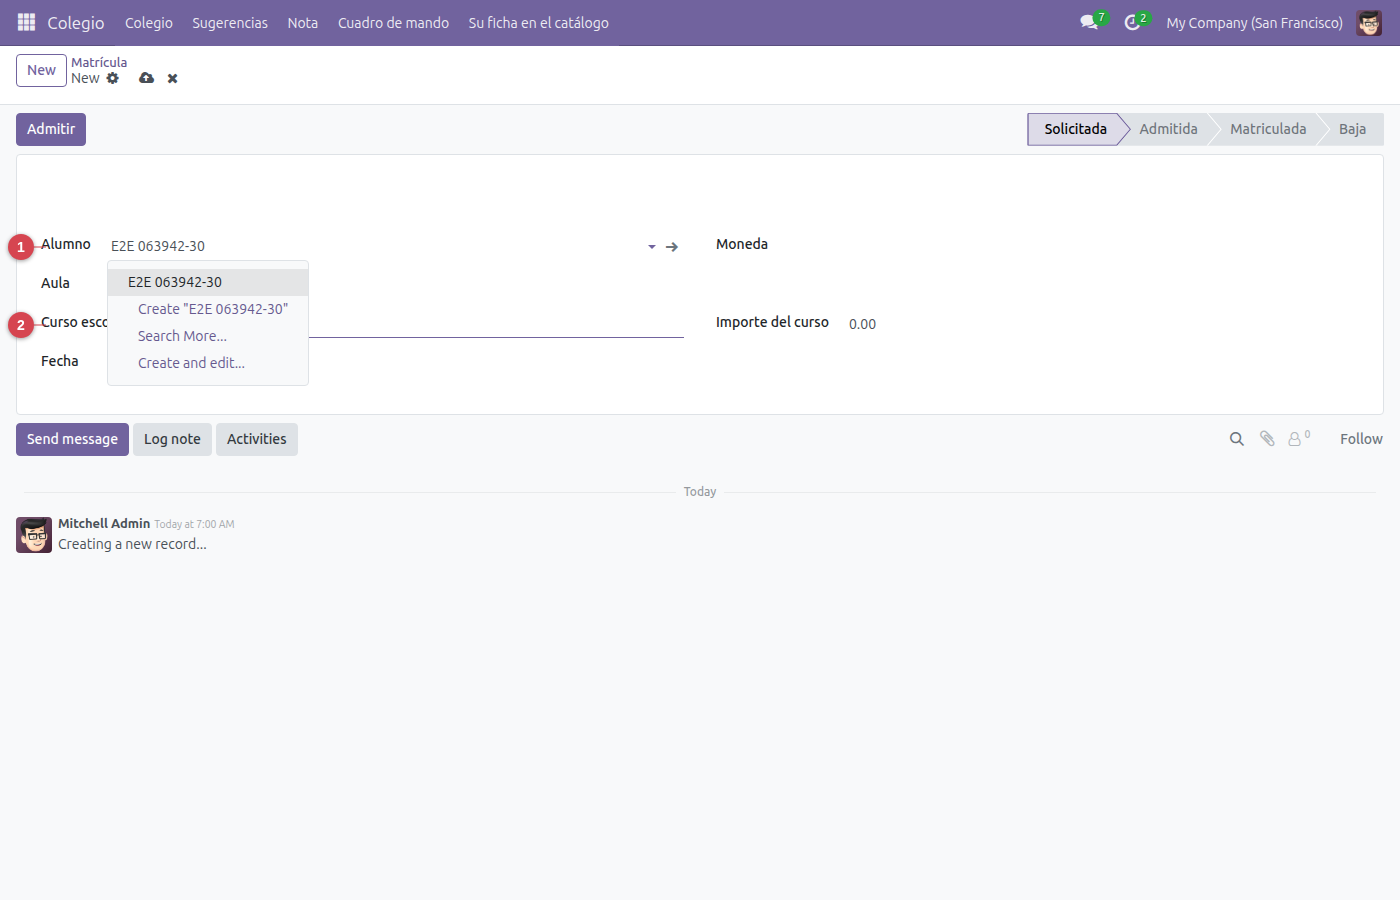
Task: Open the activities clock icon
Action: coord(1132,22)
